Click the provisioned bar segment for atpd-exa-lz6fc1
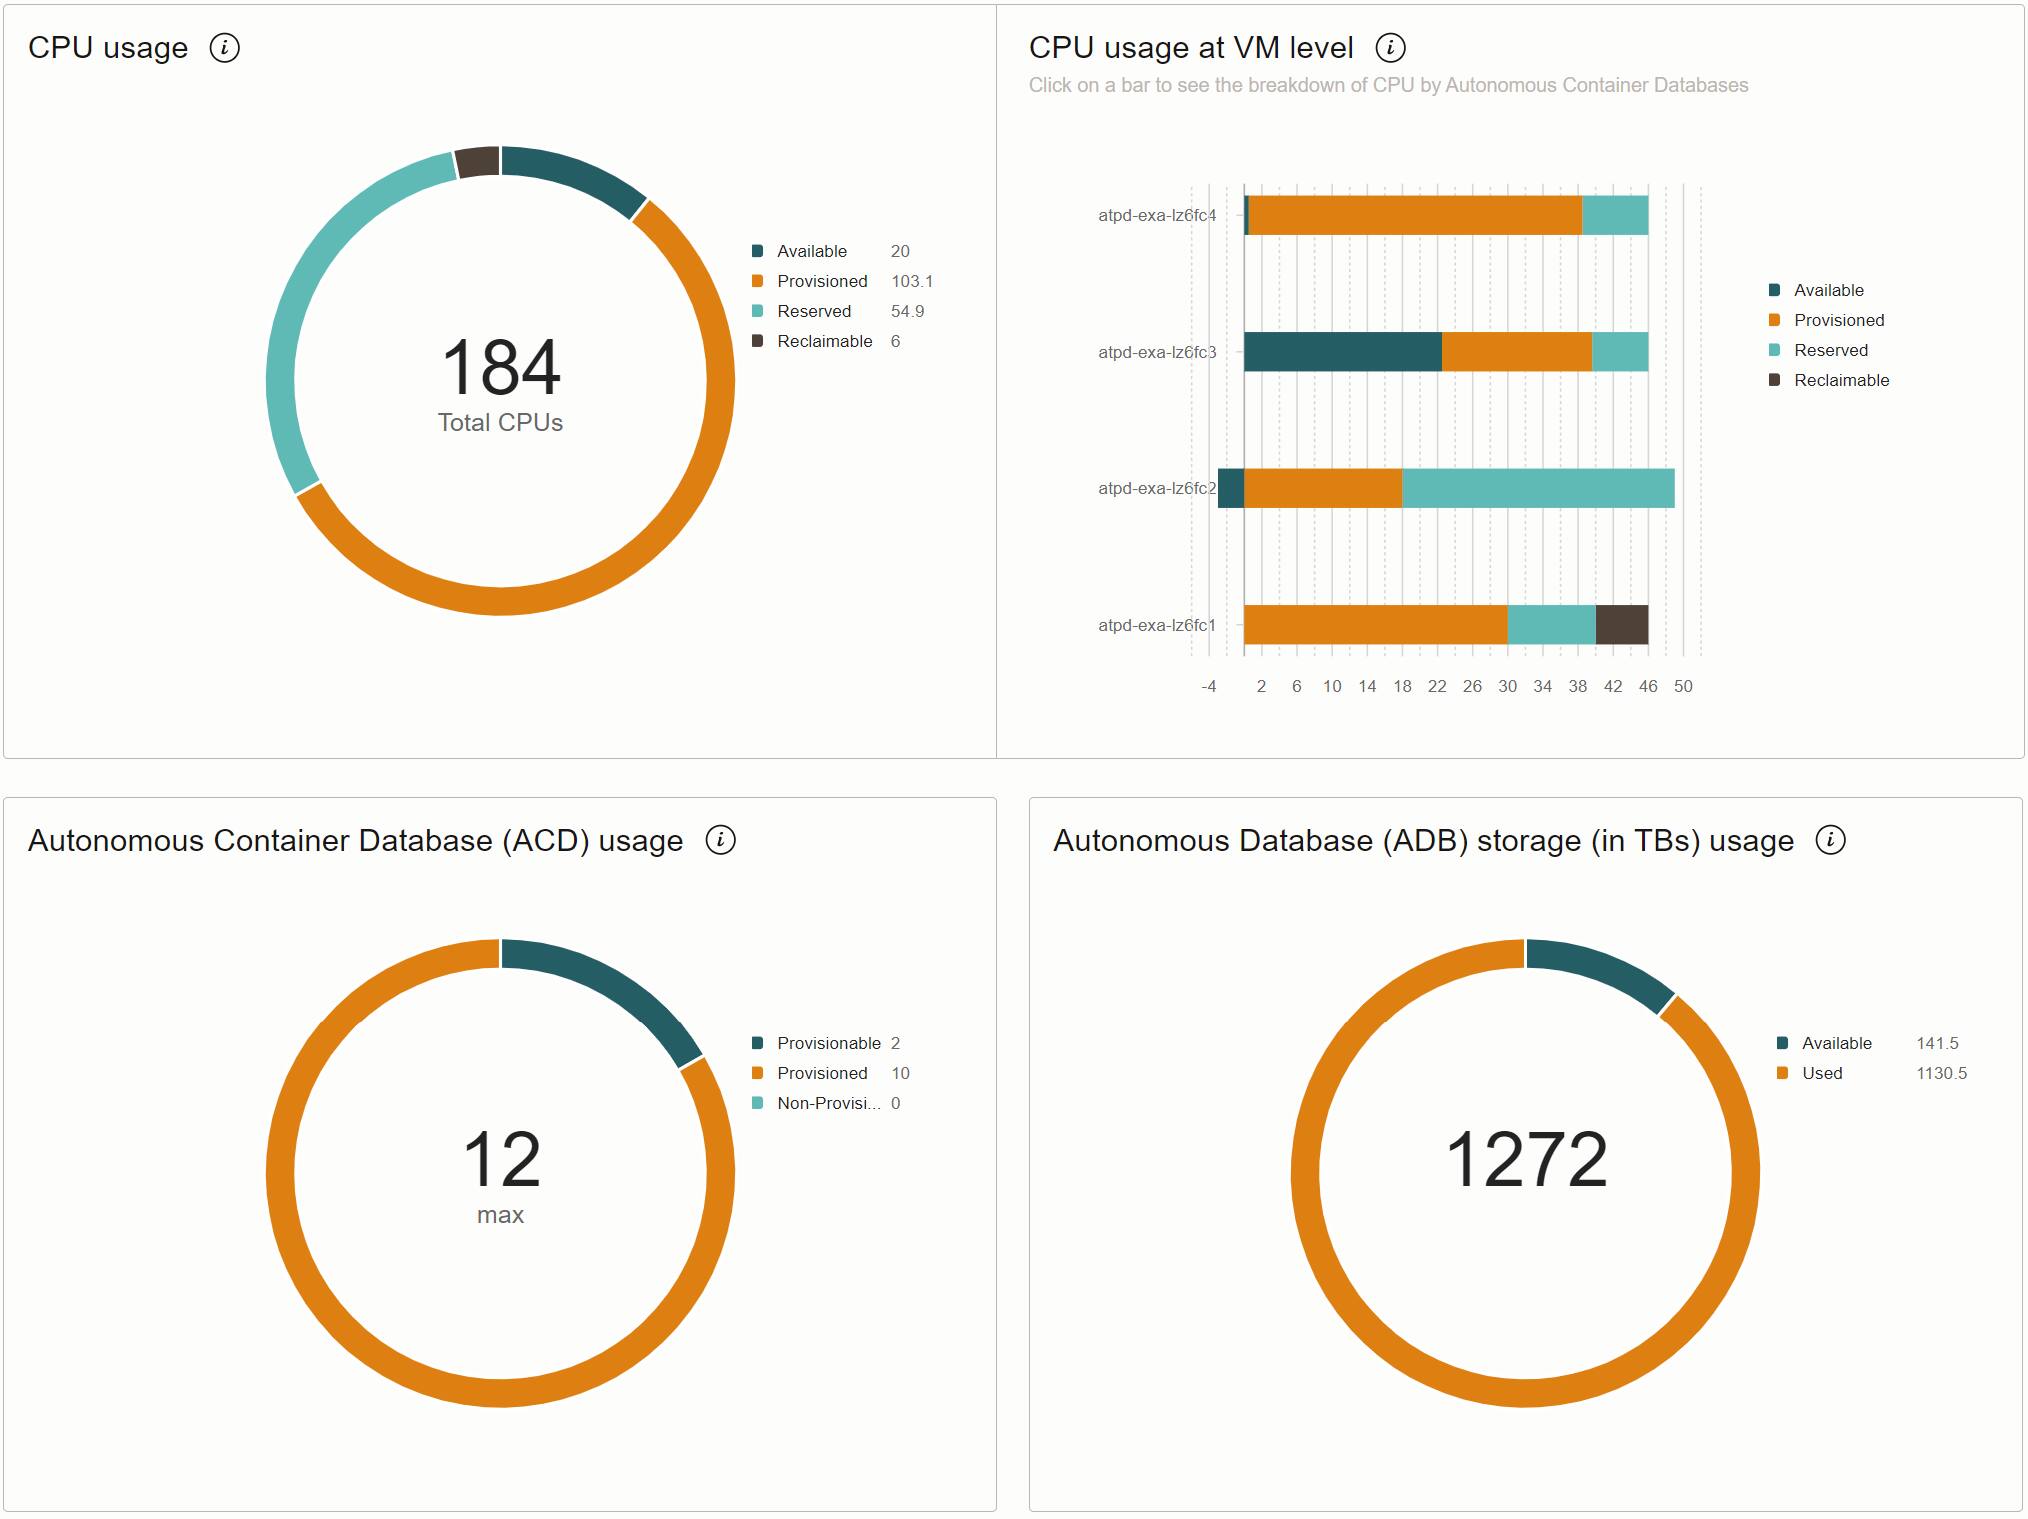 pyautogui.click(x=1375, y=625)
